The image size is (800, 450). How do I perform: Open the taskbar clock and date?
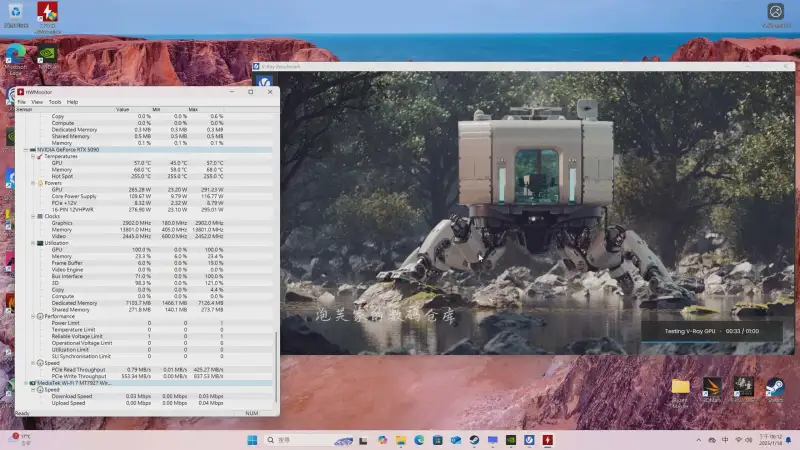coord(770,440)
